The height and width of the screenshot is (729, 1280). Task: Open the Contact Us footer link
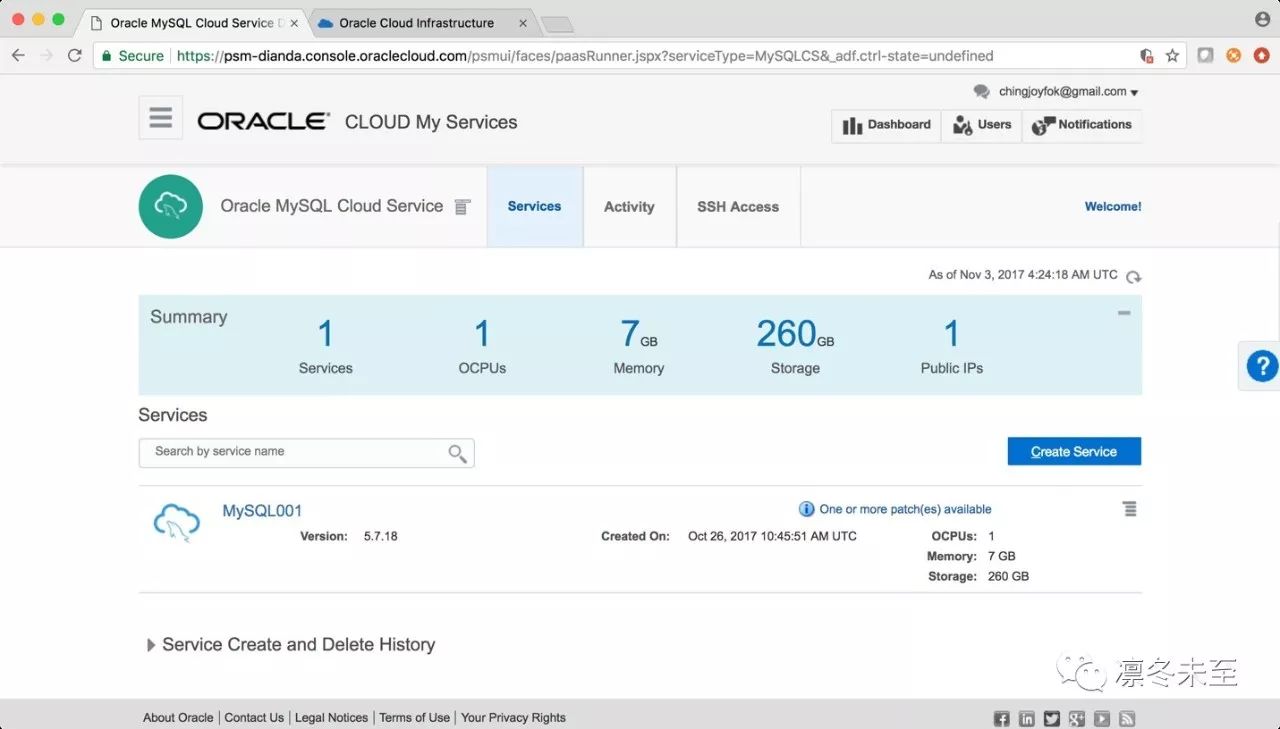254,718
